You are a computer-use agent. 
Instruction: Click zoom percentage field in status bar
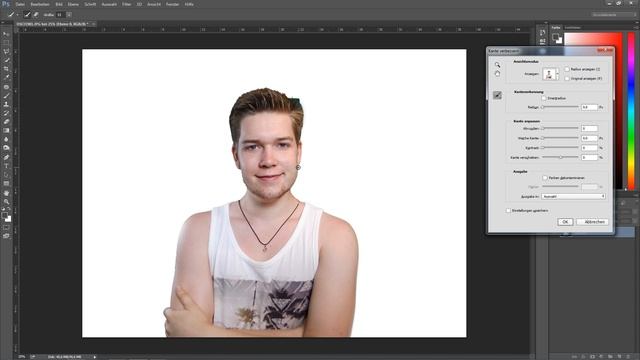point(22,357)
